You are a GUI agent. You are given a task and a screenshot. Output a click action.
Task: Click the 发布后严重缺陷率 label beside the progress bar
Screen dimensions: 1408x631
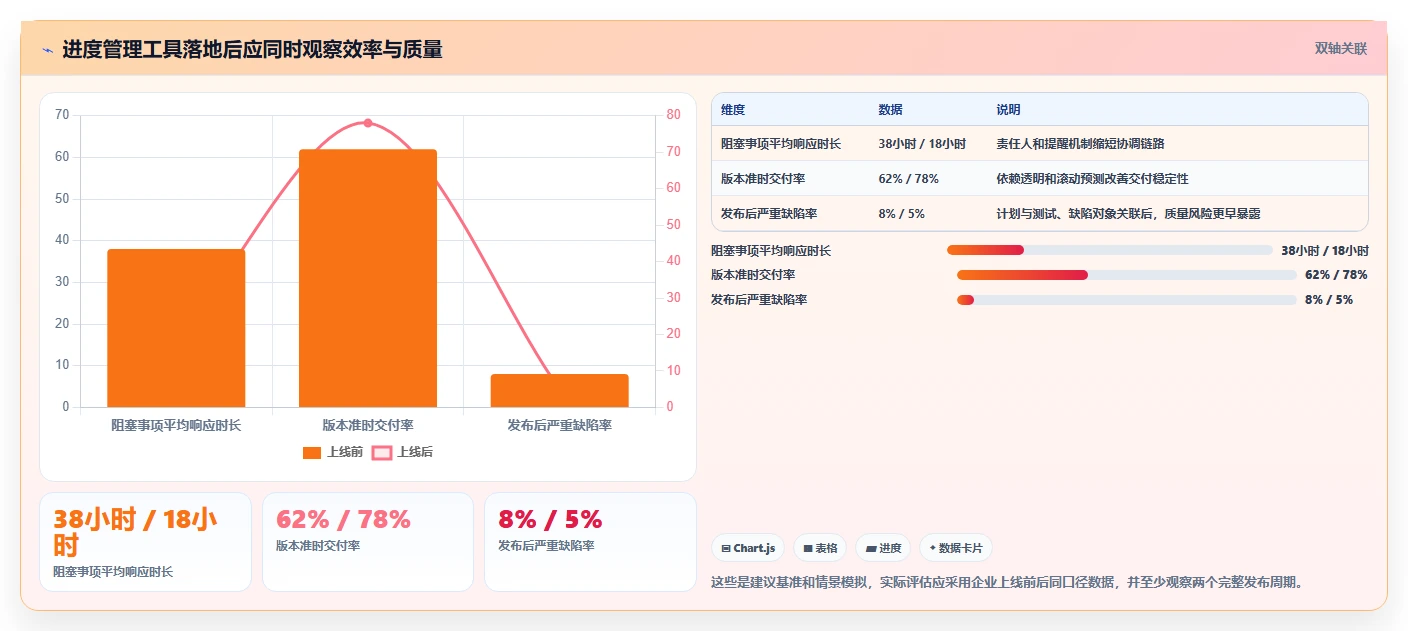click(x=759, y=300)
